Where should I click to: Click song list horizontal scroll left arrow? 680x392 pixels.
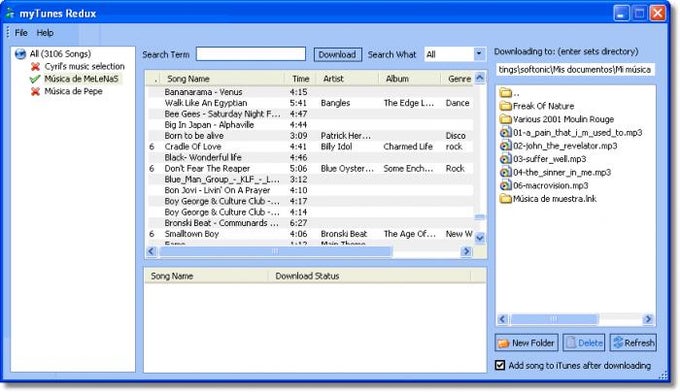152,251
